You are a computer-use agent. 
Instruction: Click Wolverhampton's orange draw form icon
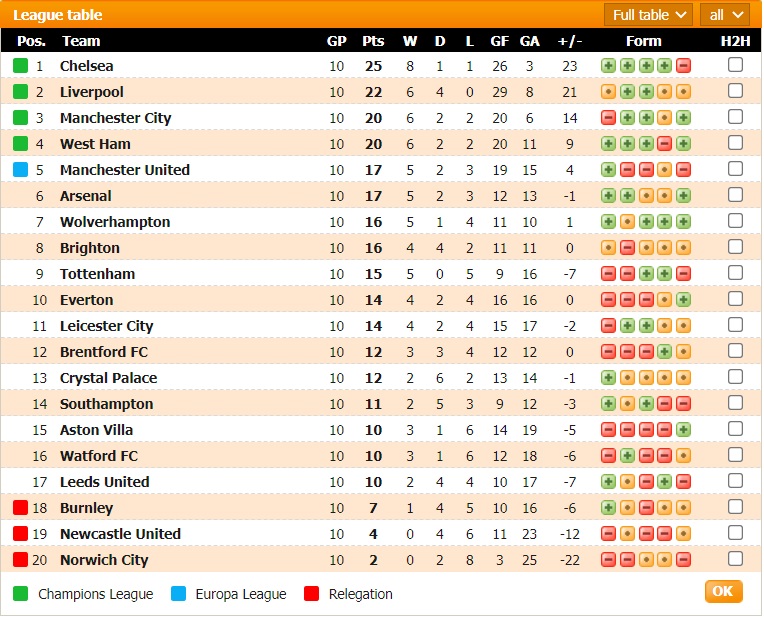627,222
